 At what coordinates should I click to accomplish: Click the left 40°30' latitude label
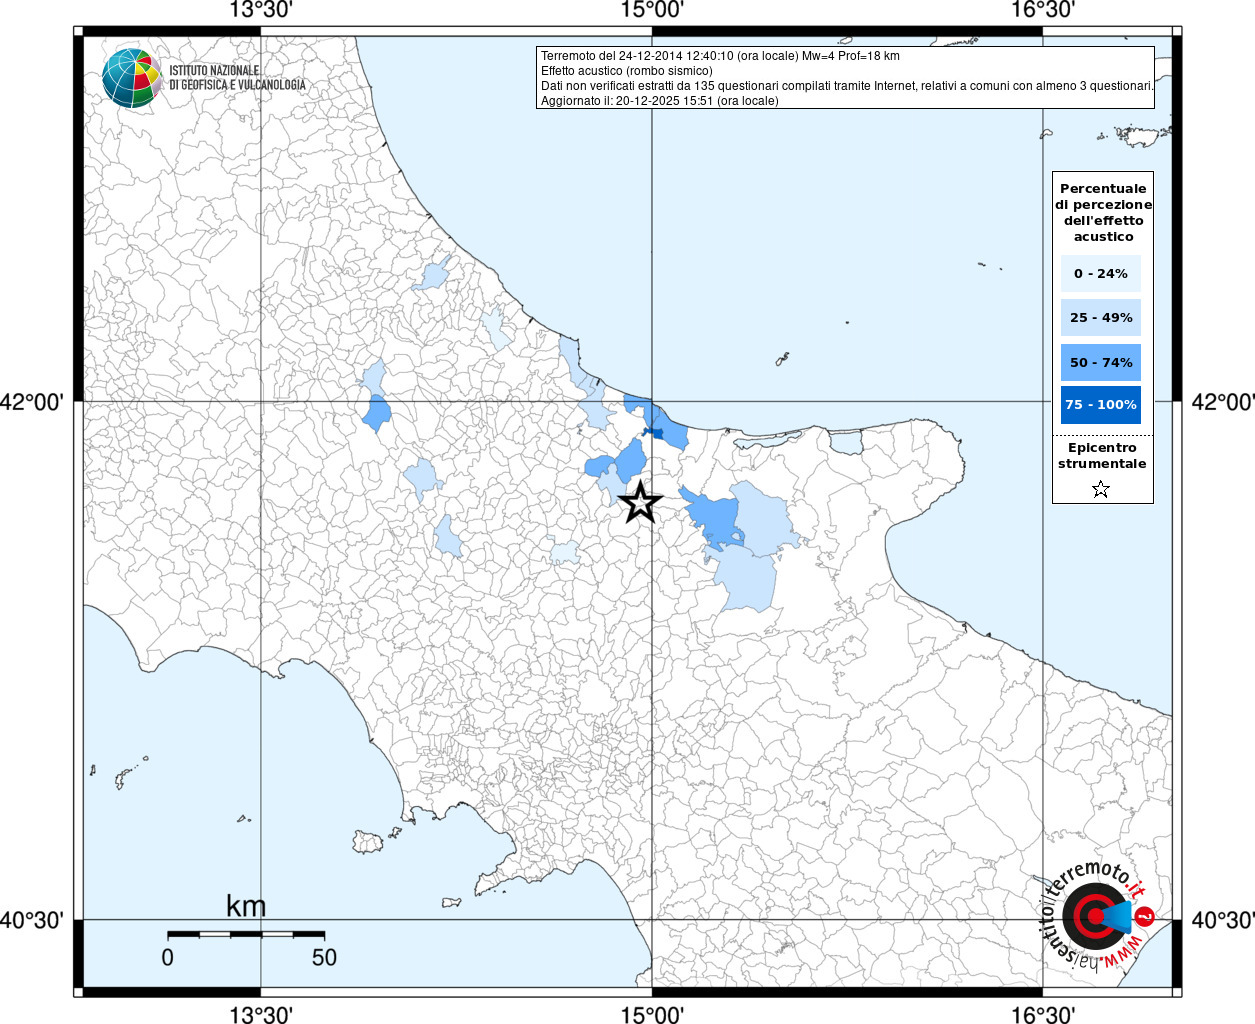[x=32, y=920]
